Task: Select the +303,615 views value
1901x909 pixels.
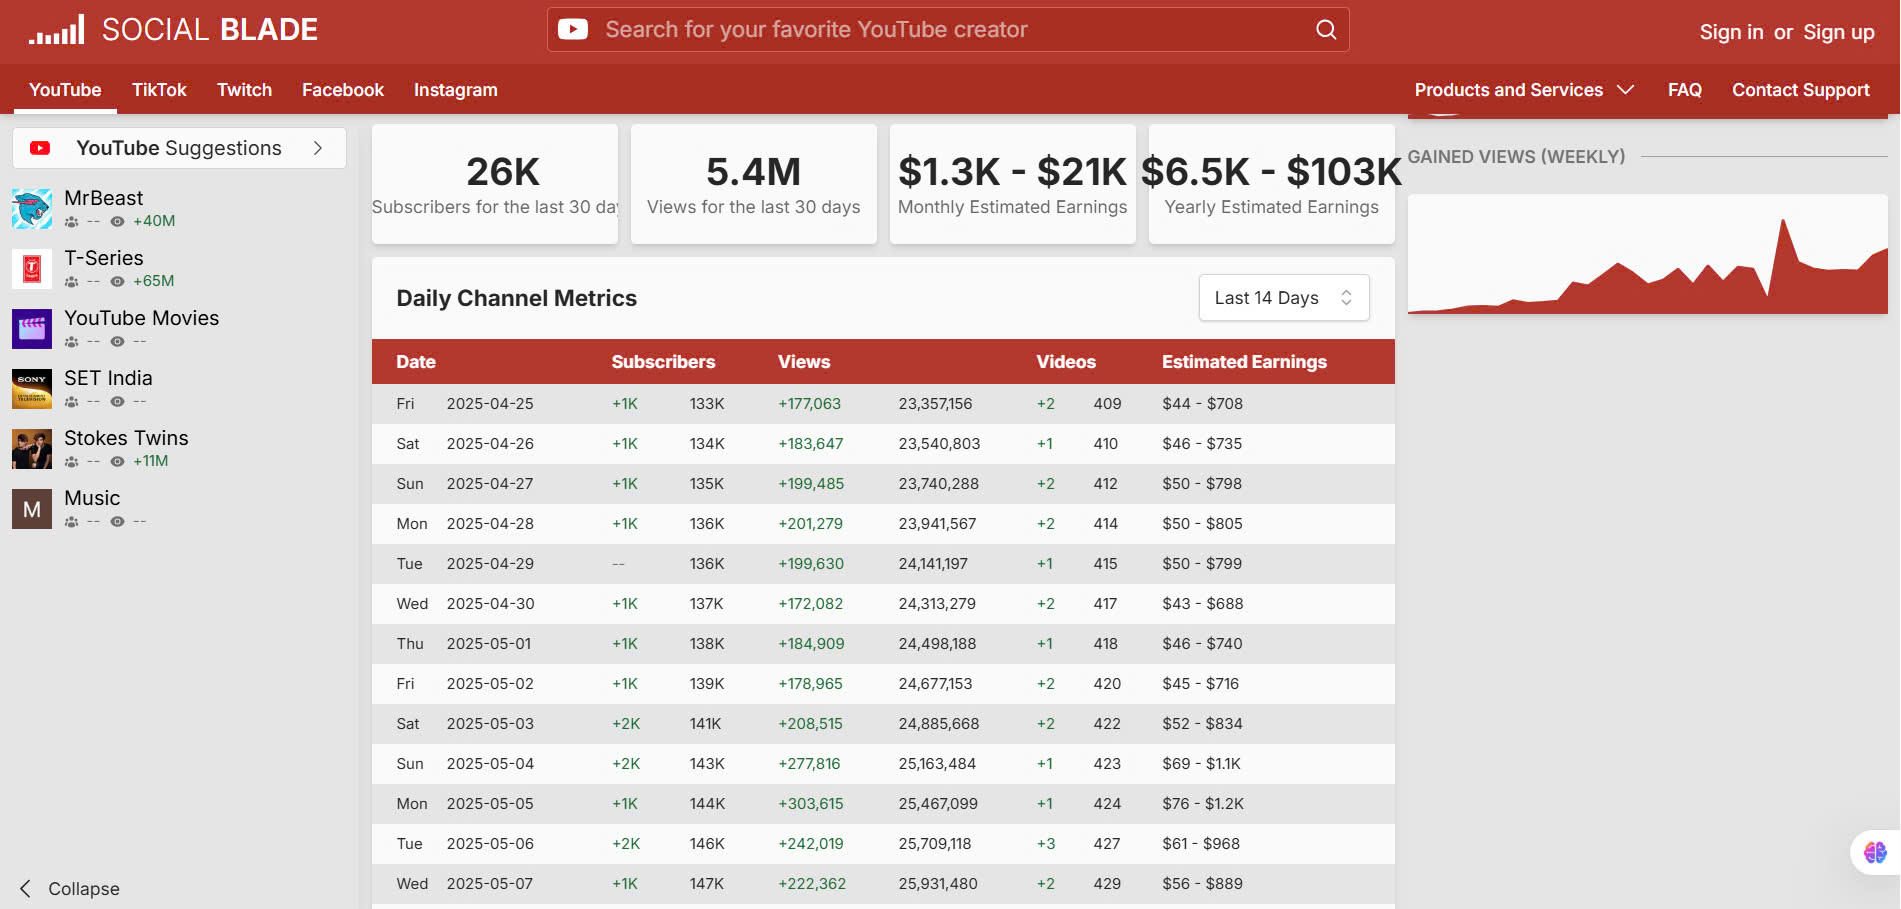Action: point(811,804)
